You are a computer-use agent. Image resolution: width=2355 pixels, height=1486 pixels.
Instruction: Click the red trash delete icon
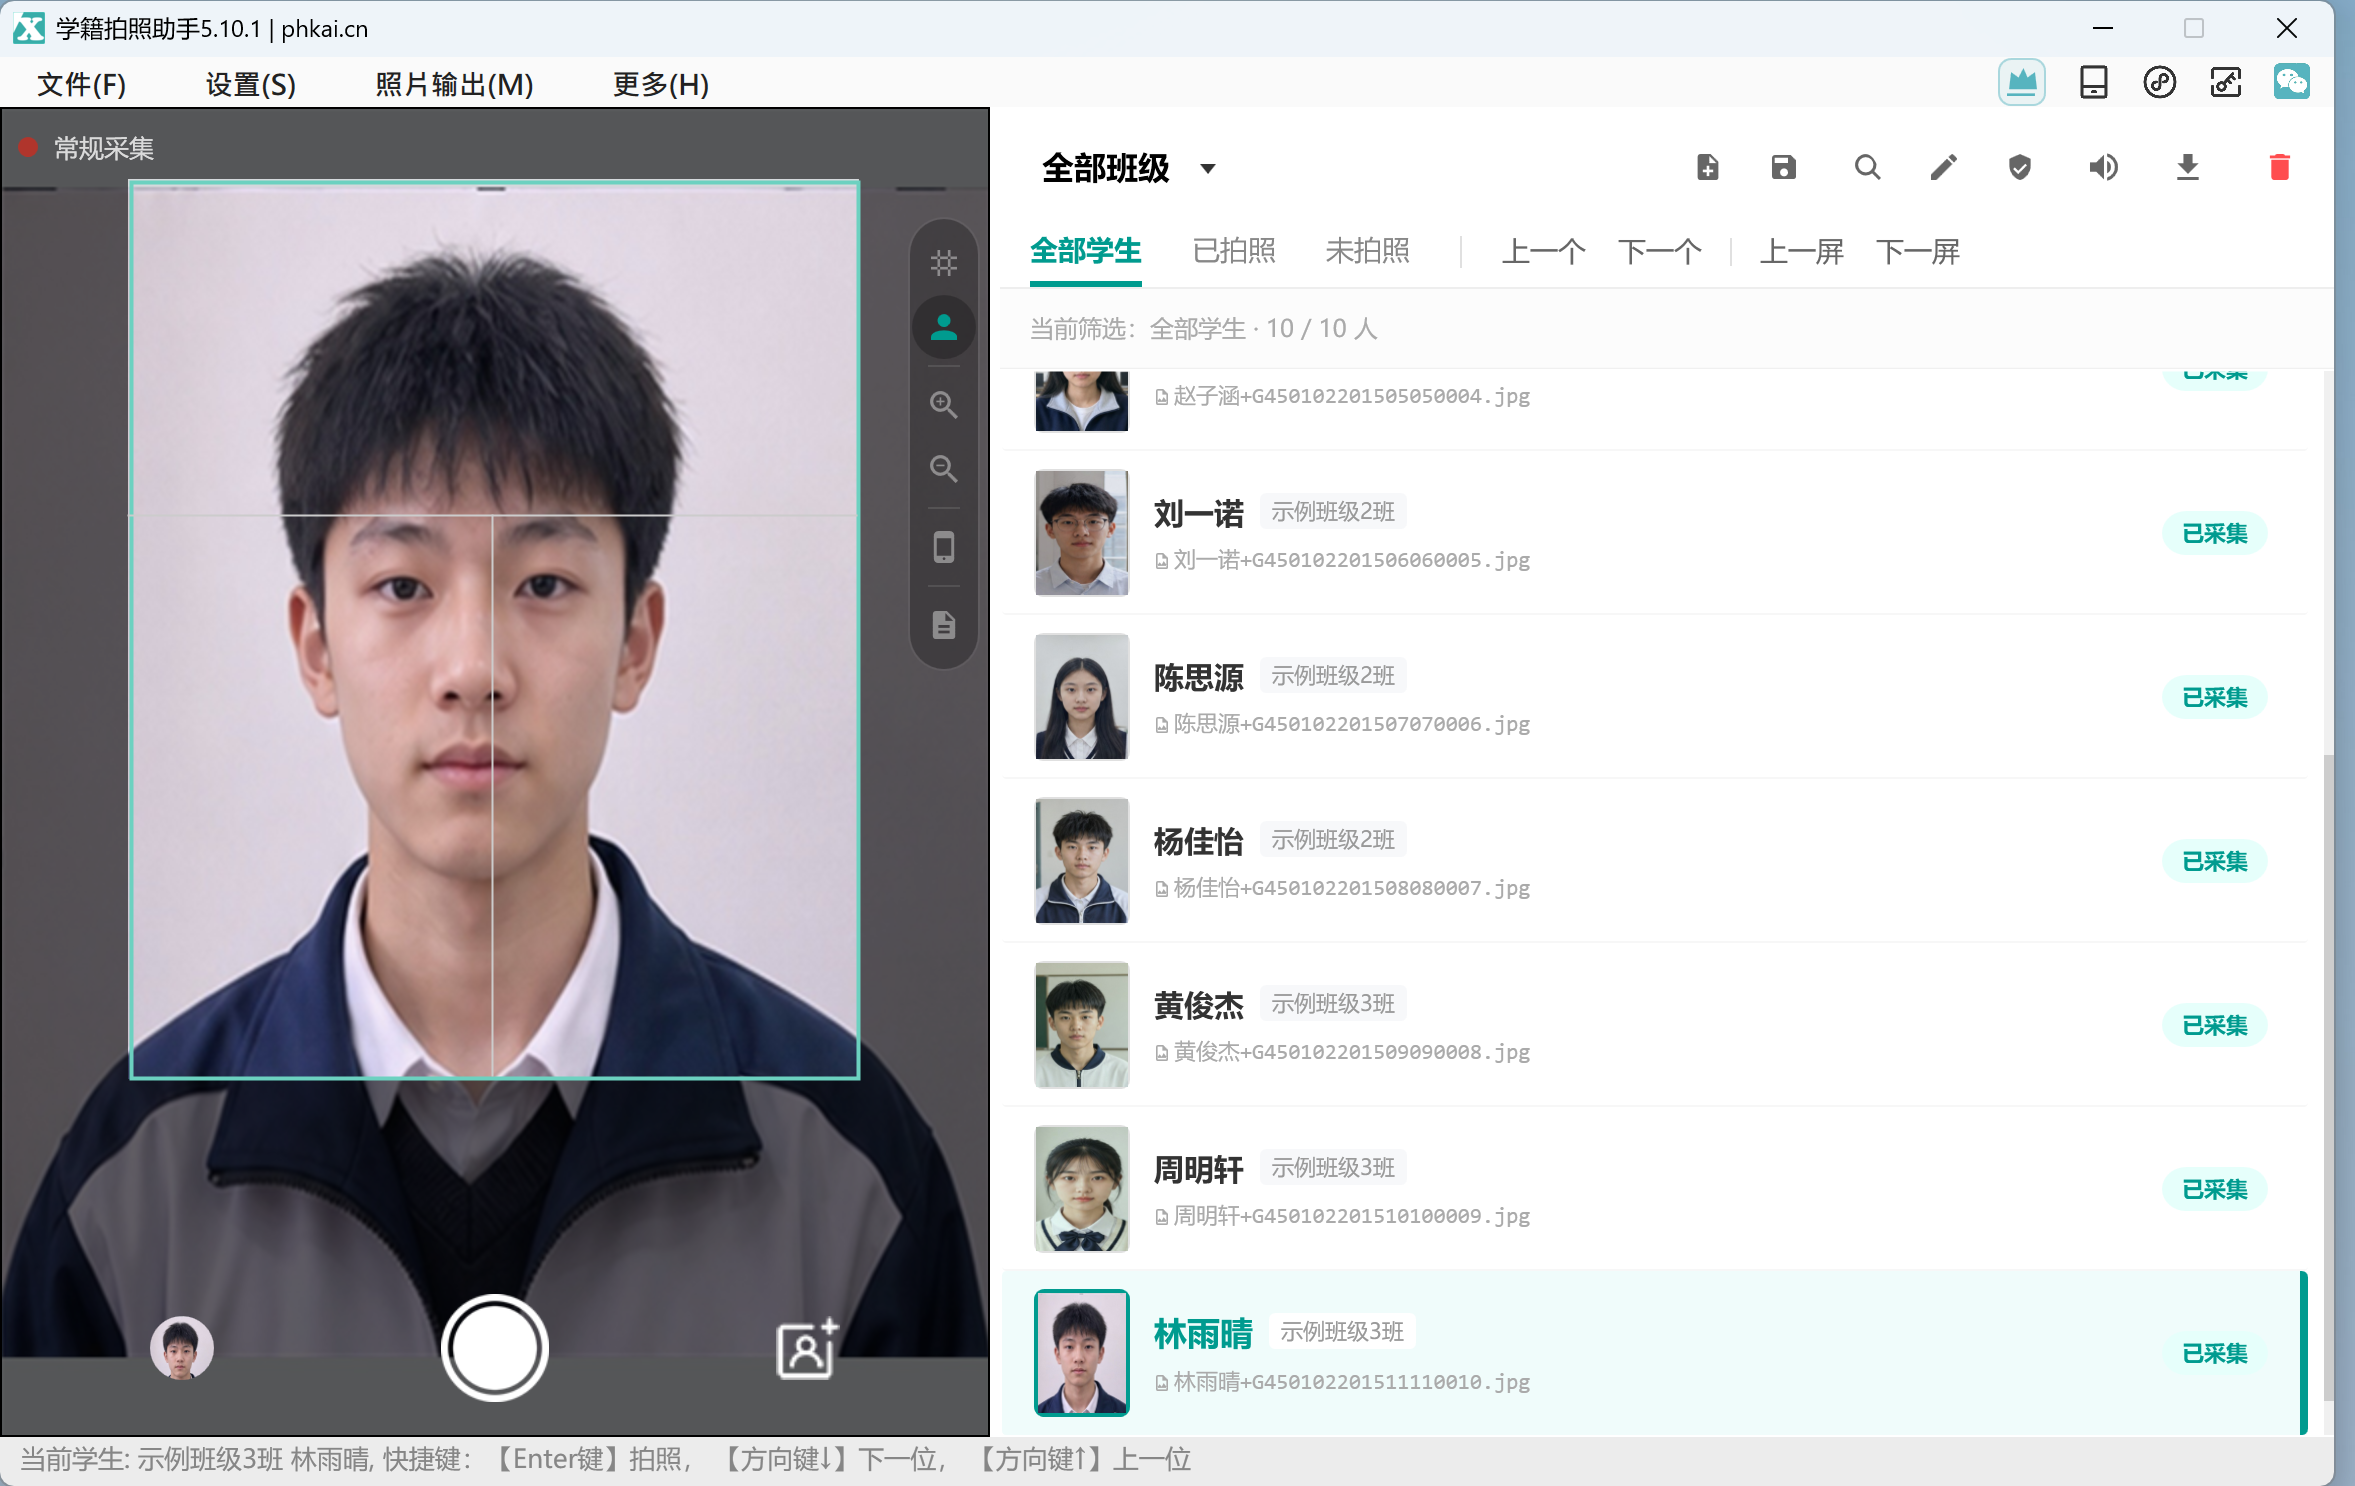coord(2279,167)
